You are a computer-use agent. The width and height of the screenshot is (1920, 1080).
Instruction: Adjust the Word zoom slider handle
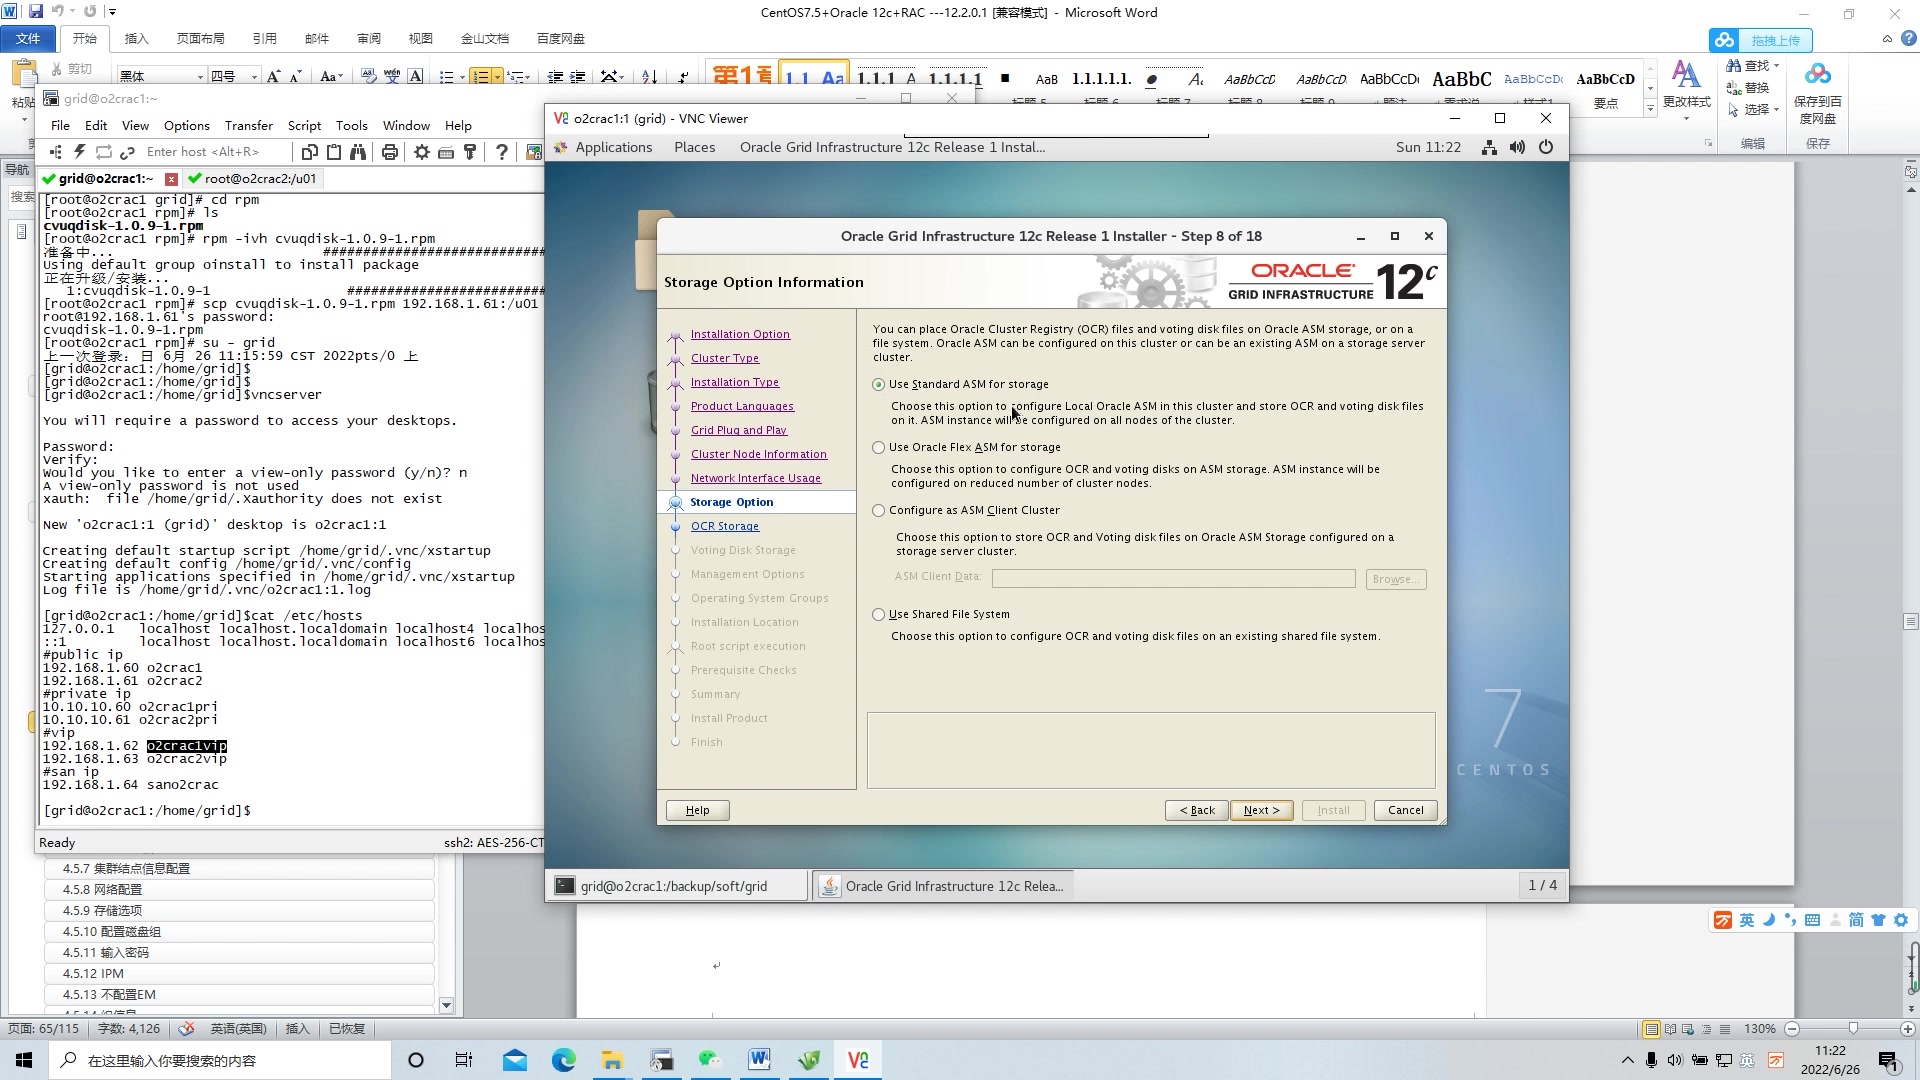pyautogui.click(x=1853, y=1029)
